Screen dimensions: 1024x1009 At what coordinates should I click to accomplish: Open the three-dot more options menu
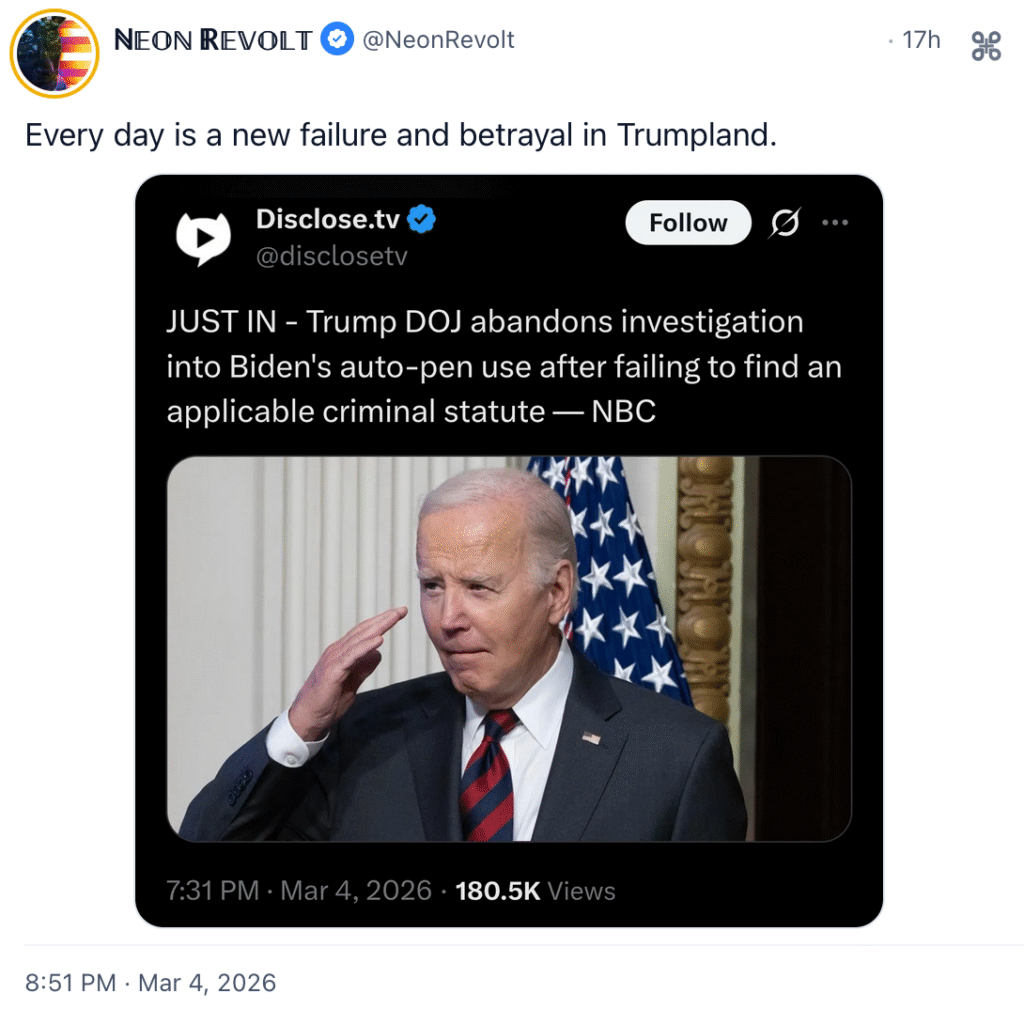coord(835,223)
